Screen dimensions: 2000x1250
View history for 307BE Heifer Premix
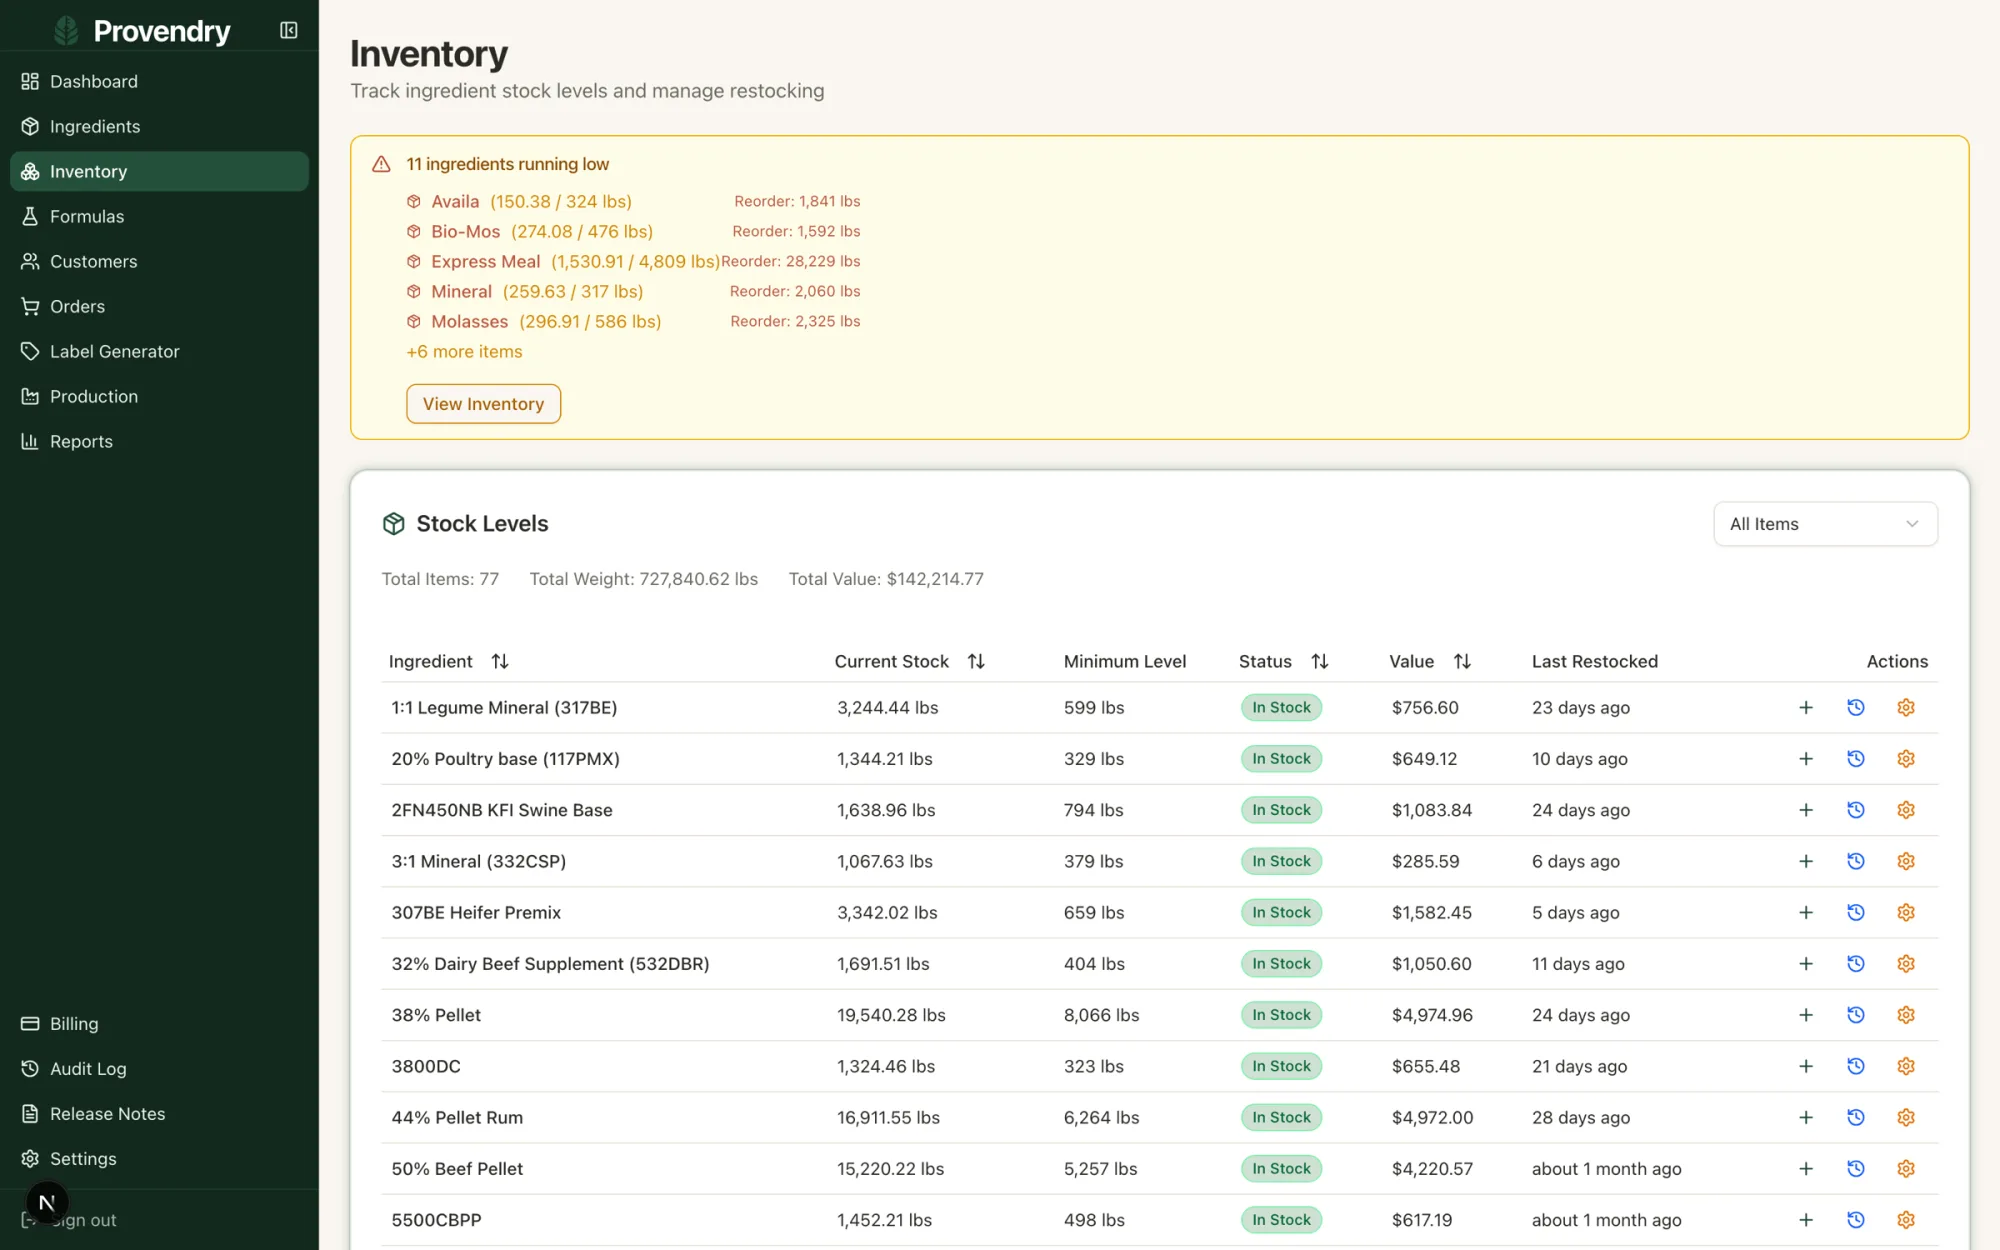(1856, 913)
